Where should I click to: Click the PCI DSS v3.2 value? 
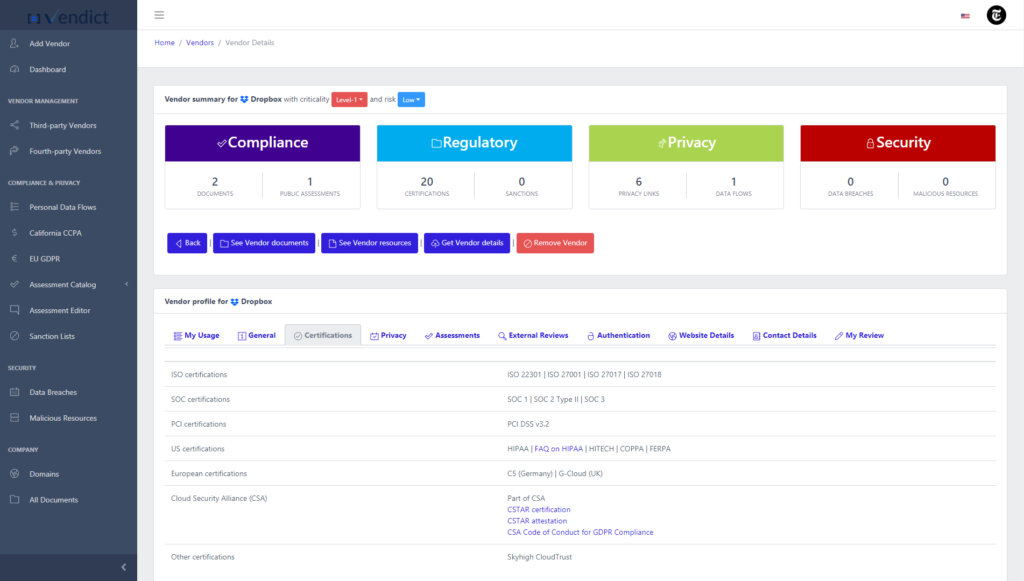coord(528,424)
